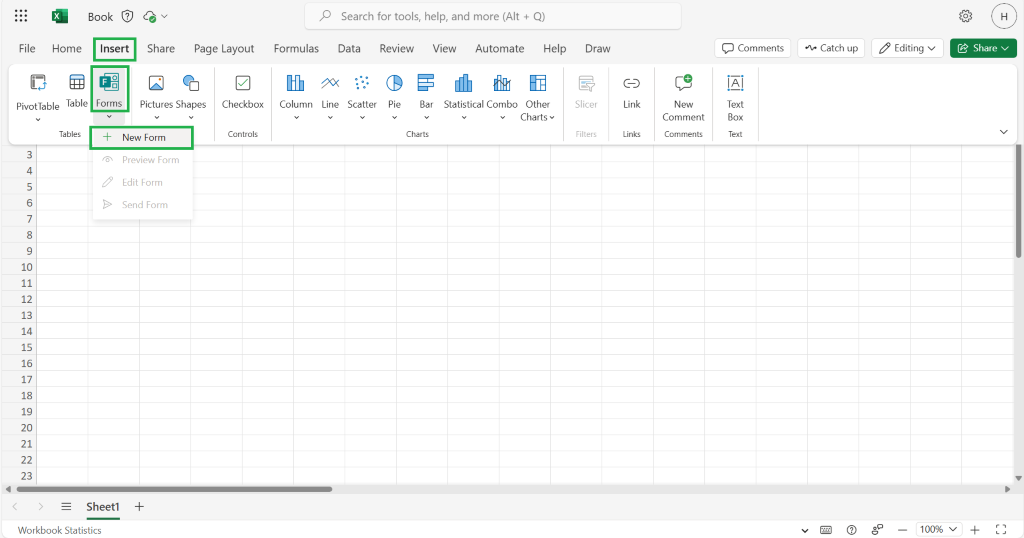Open the account profile avatar H

[1003, 16]
